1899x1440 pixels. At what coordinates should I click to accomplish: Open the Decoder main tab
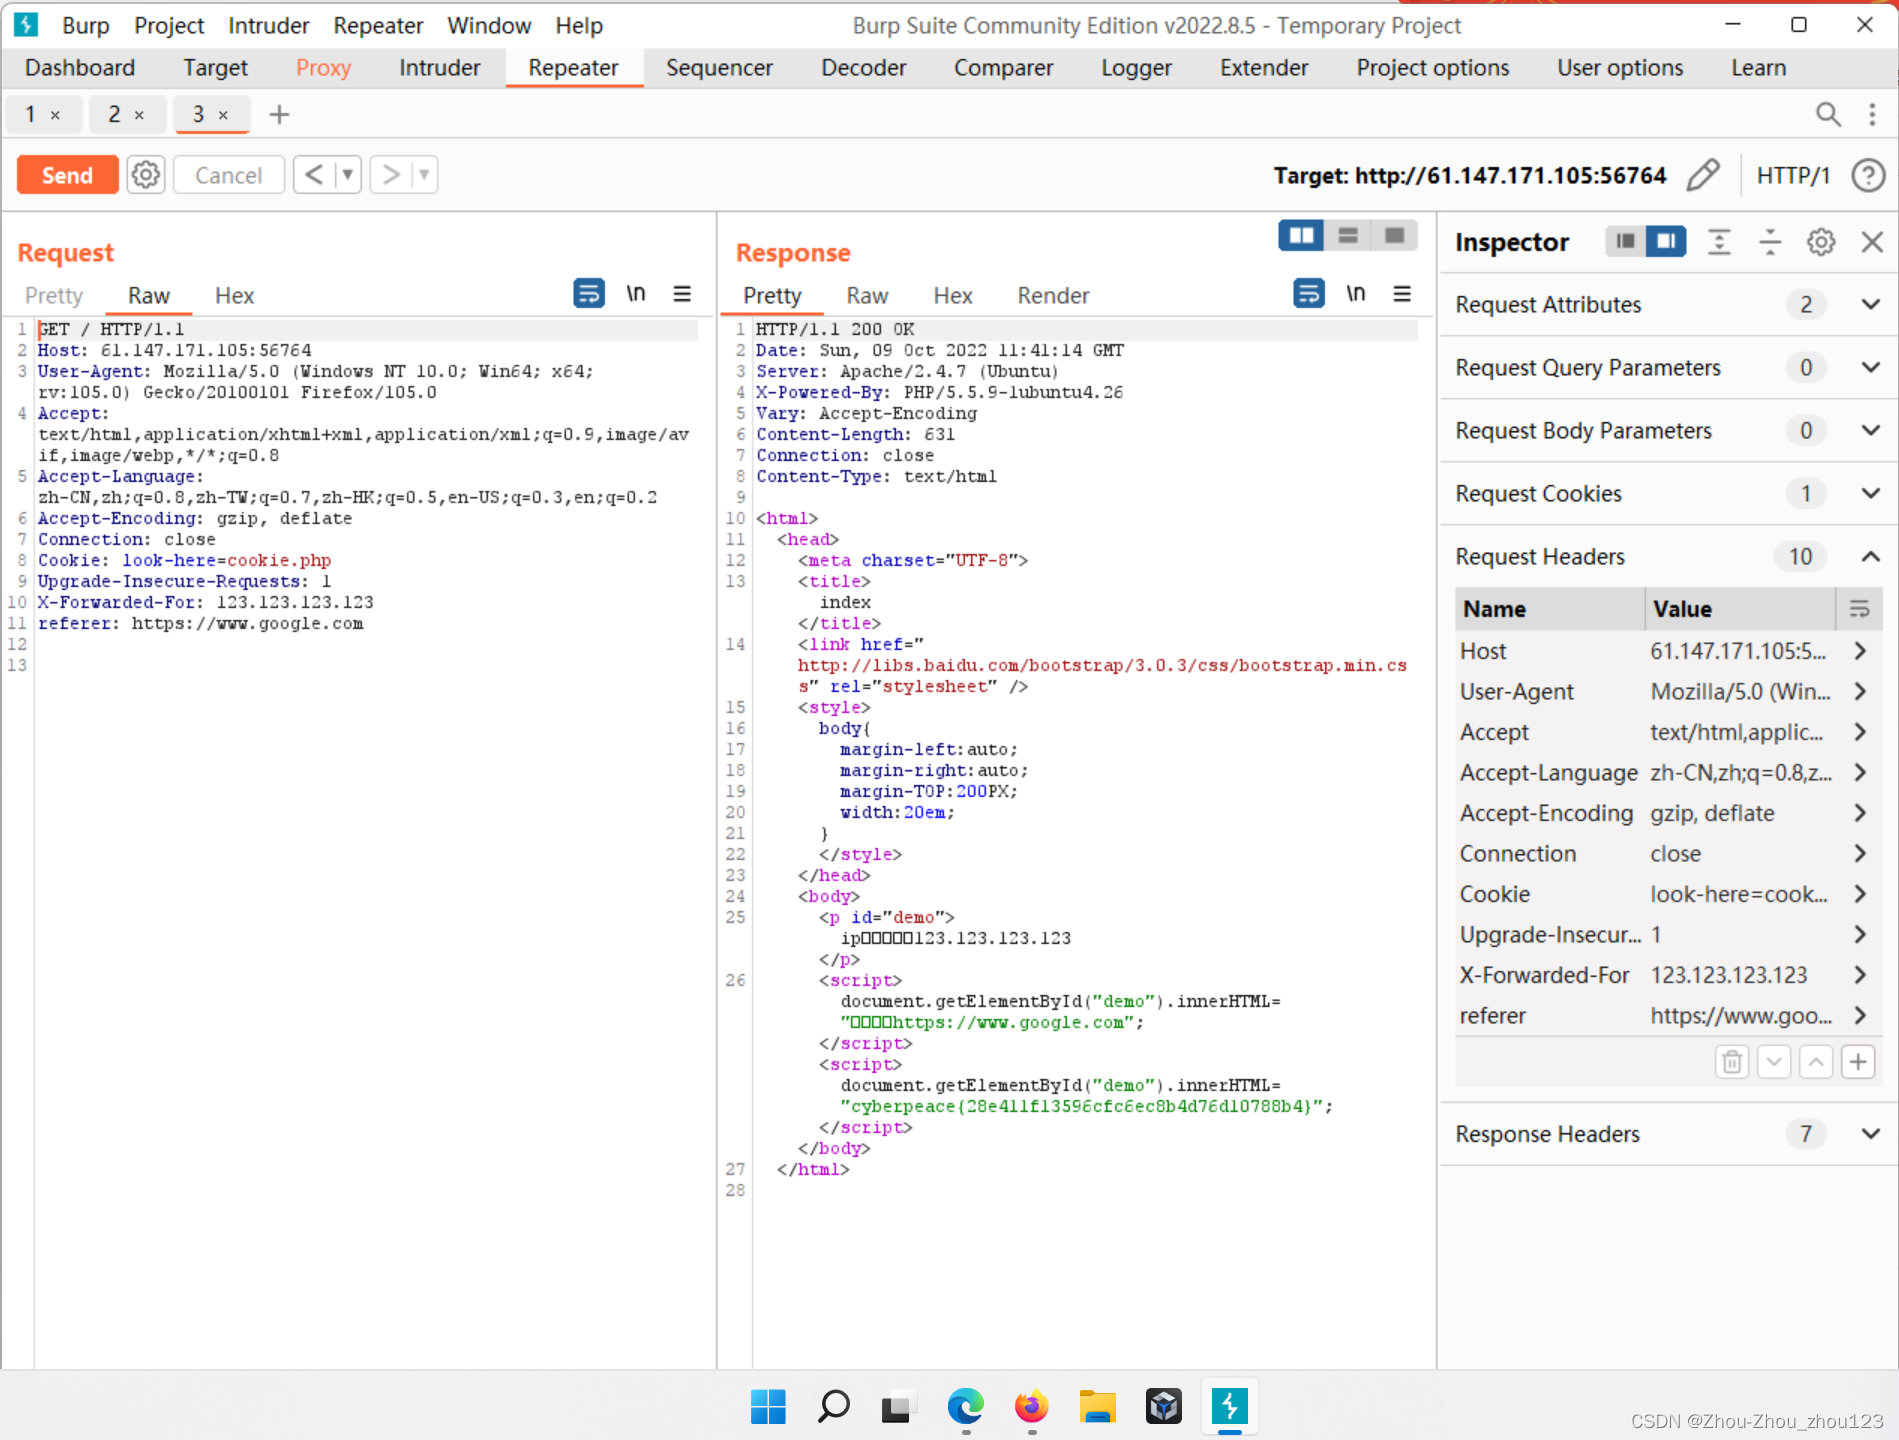pyautogui.click(x=863, y=67)
